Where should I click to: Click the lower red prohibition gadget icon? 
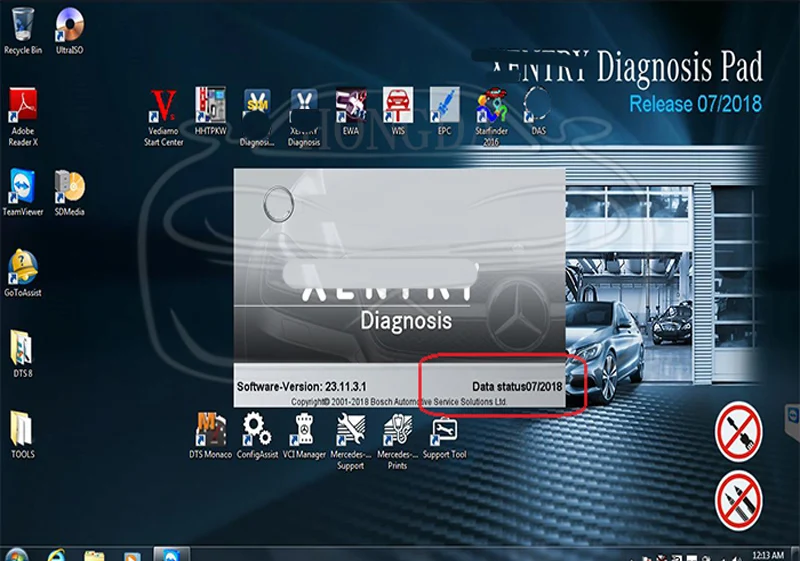tap(738, 501)
